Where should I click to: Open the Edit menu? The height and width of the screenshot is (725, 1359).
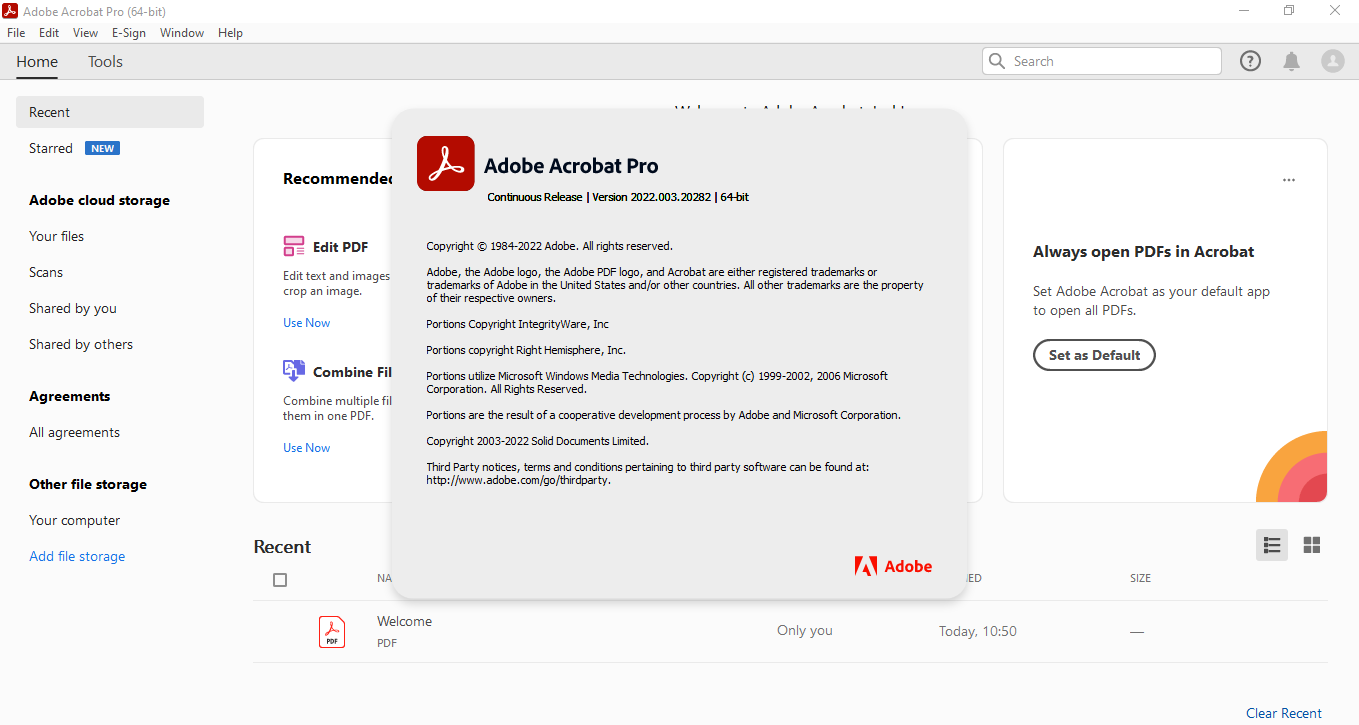[49, 33]
